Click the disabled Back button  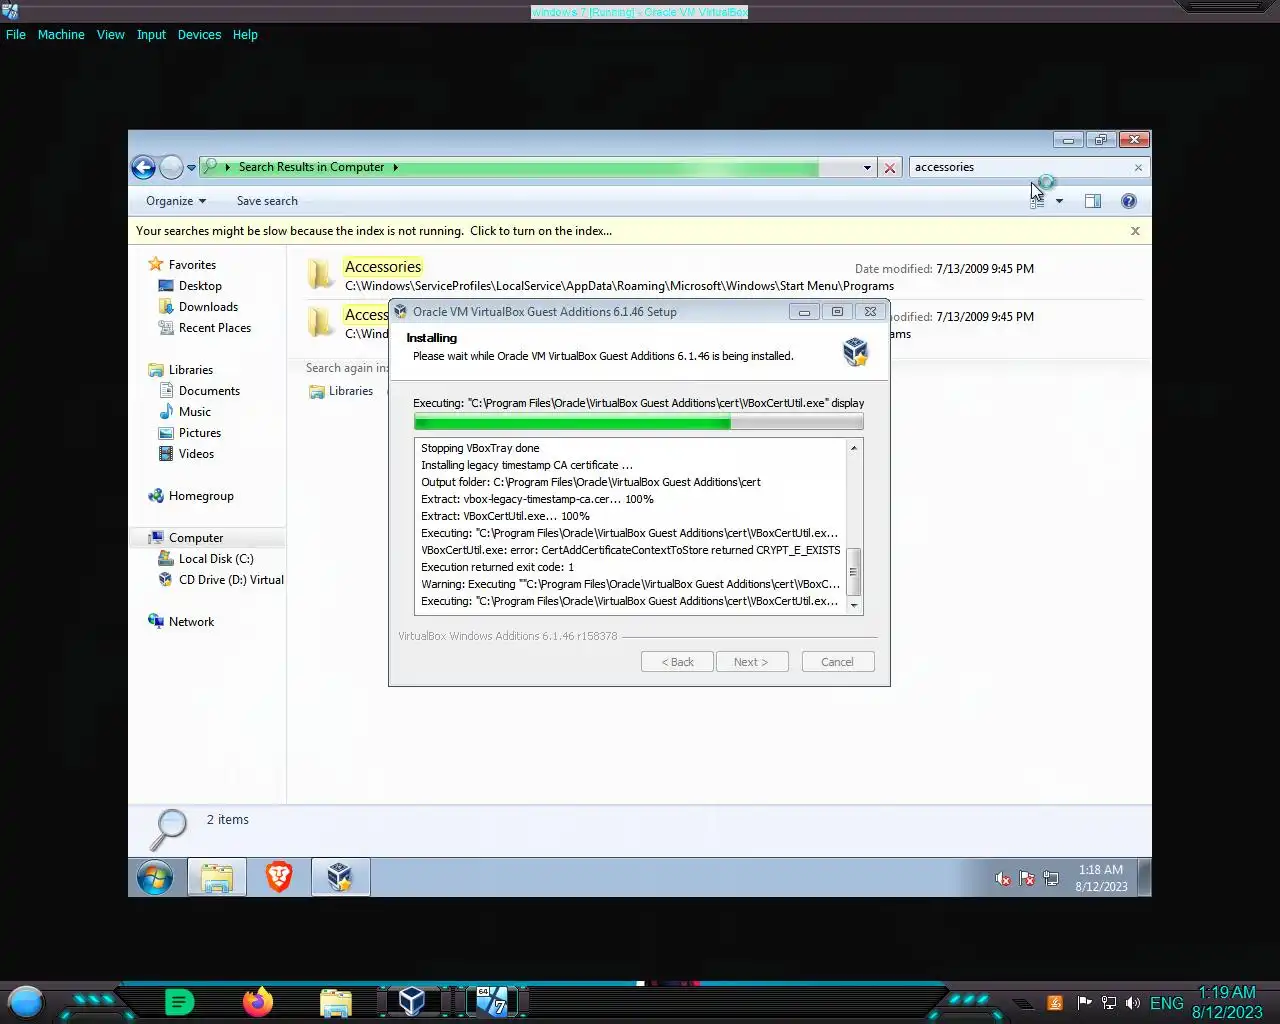(677, 662)
